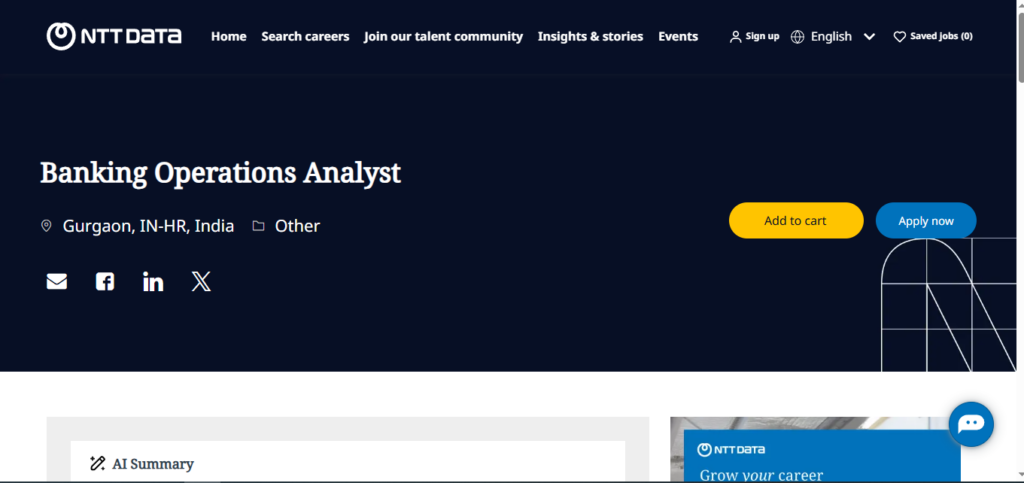The width and height of the screenshot is (1024, 483).
Task: Share job via email icon
Action: tap(57, 281)
